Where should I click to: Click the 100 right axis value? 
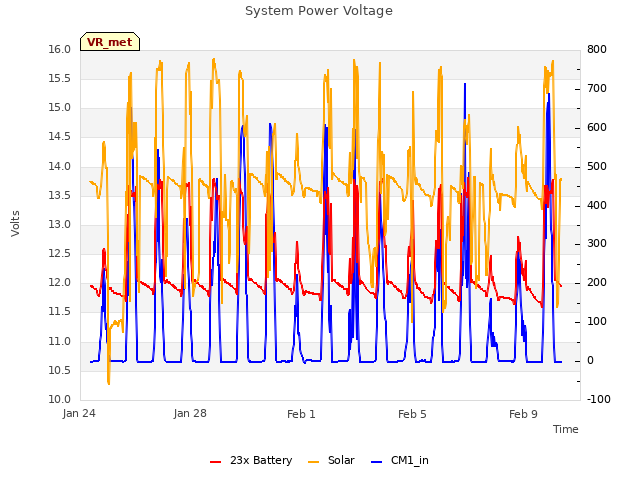point(597,322)
